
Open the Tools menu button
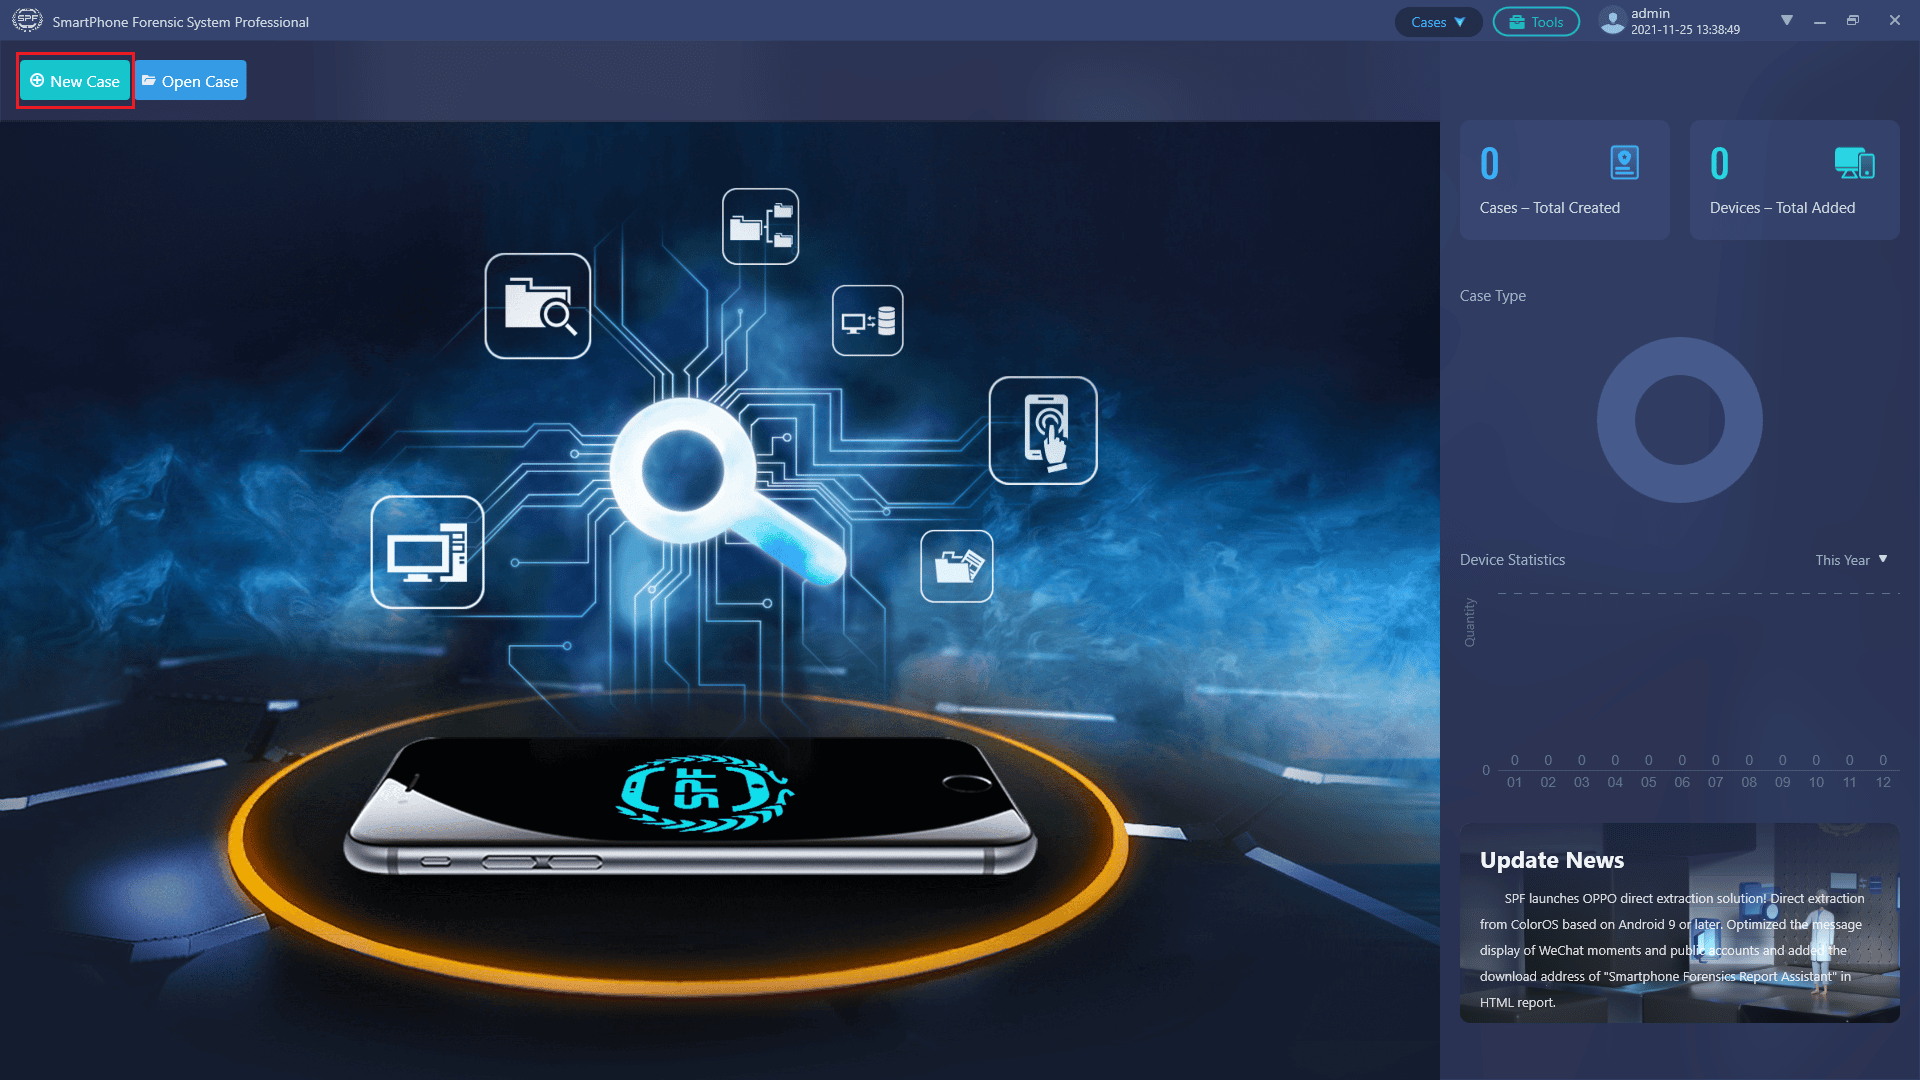pyautogui.click(x=1536, y=22)
